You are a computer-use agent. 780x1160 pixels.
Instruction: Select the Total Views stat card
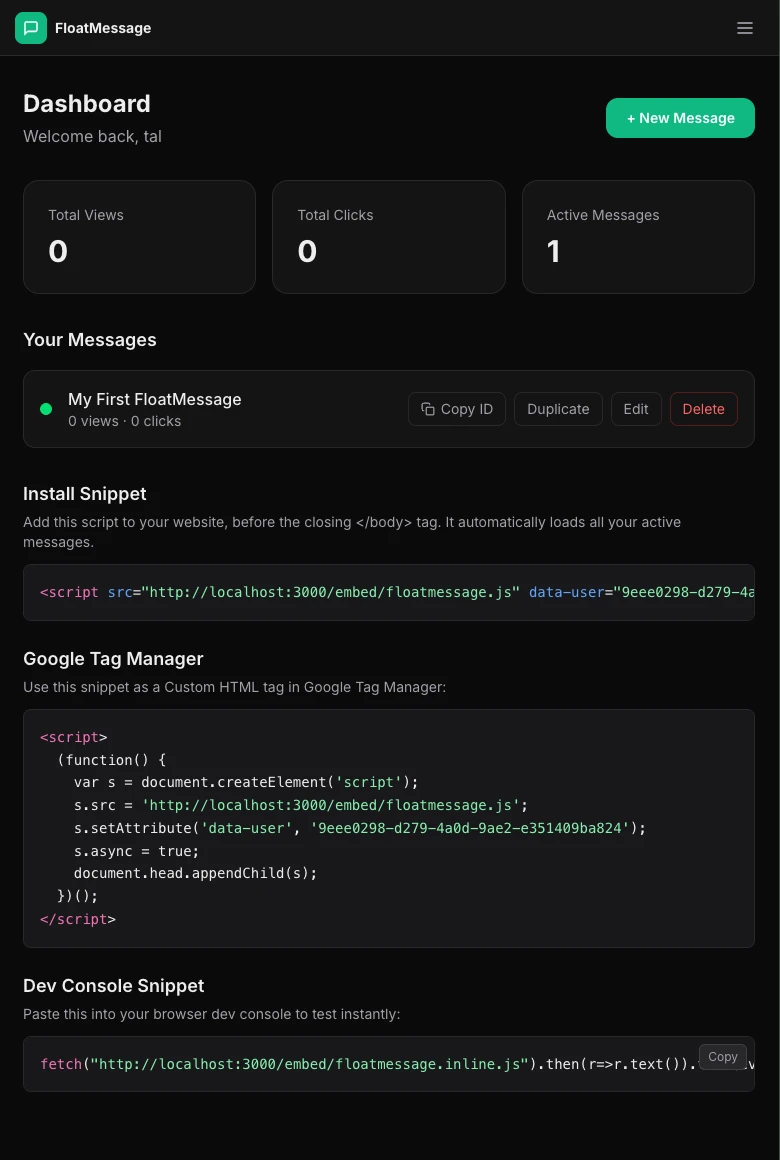tap(139, 236)
